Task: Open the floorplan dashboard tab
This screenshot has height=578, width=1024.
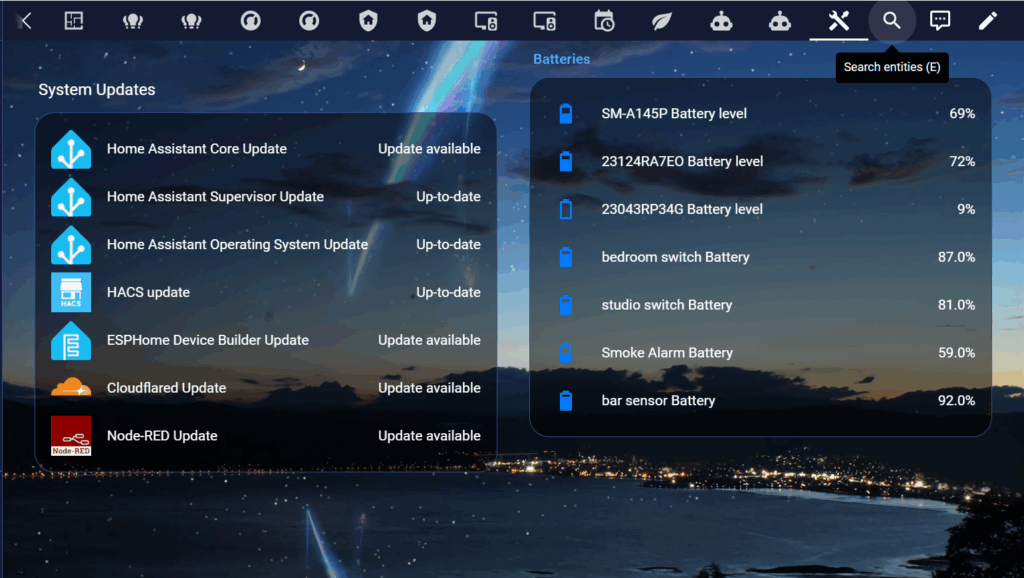Action: 74,21
